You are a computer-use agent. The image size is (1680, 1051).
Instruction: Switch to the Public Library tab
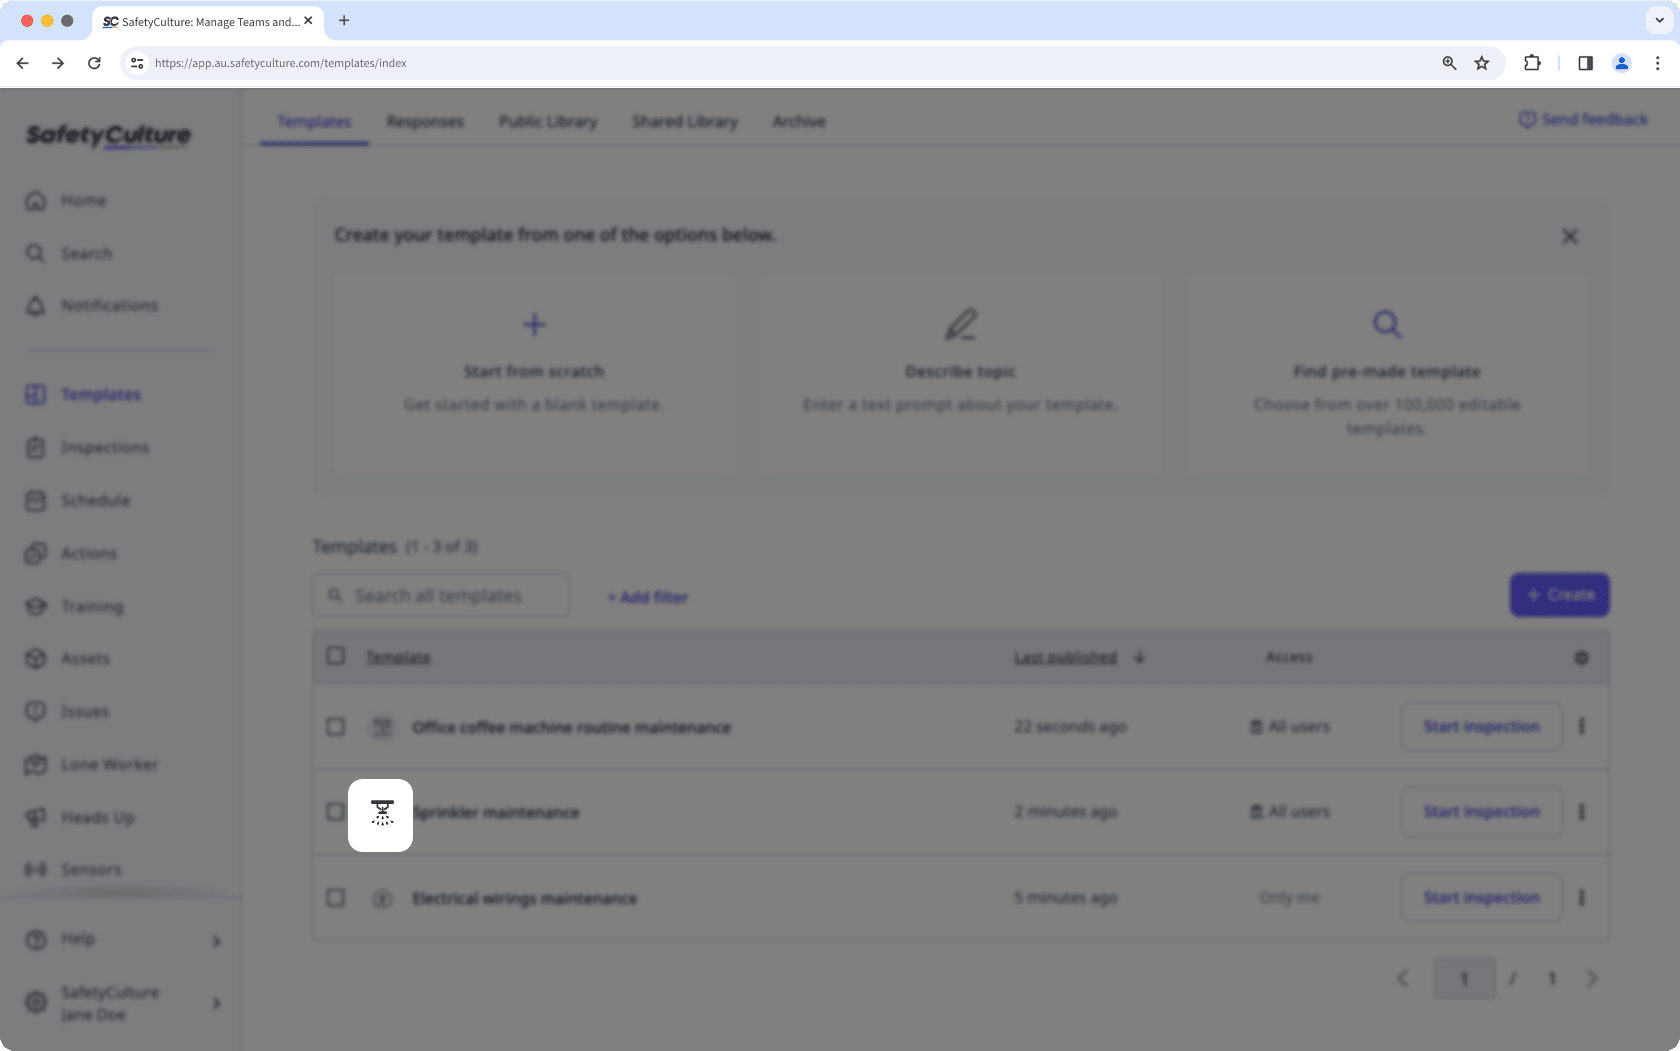coord(548,122)
